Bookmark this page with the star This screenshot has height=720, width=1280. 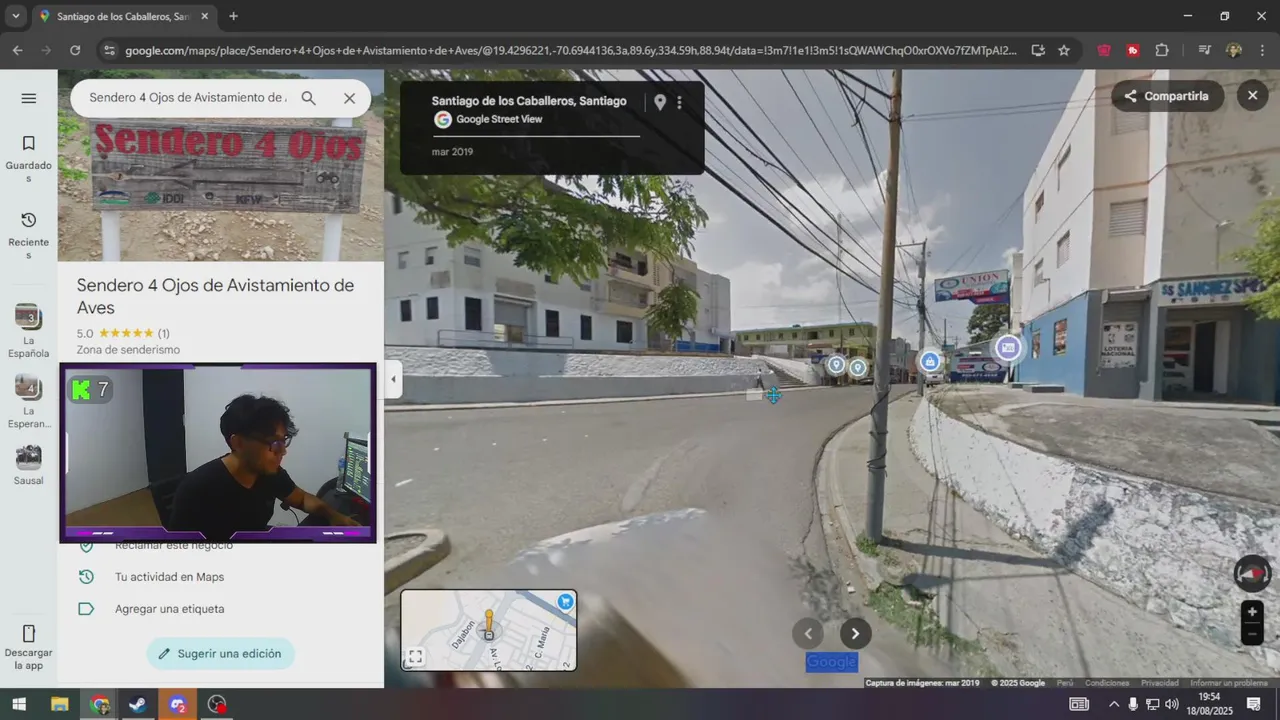(1064, 50)
